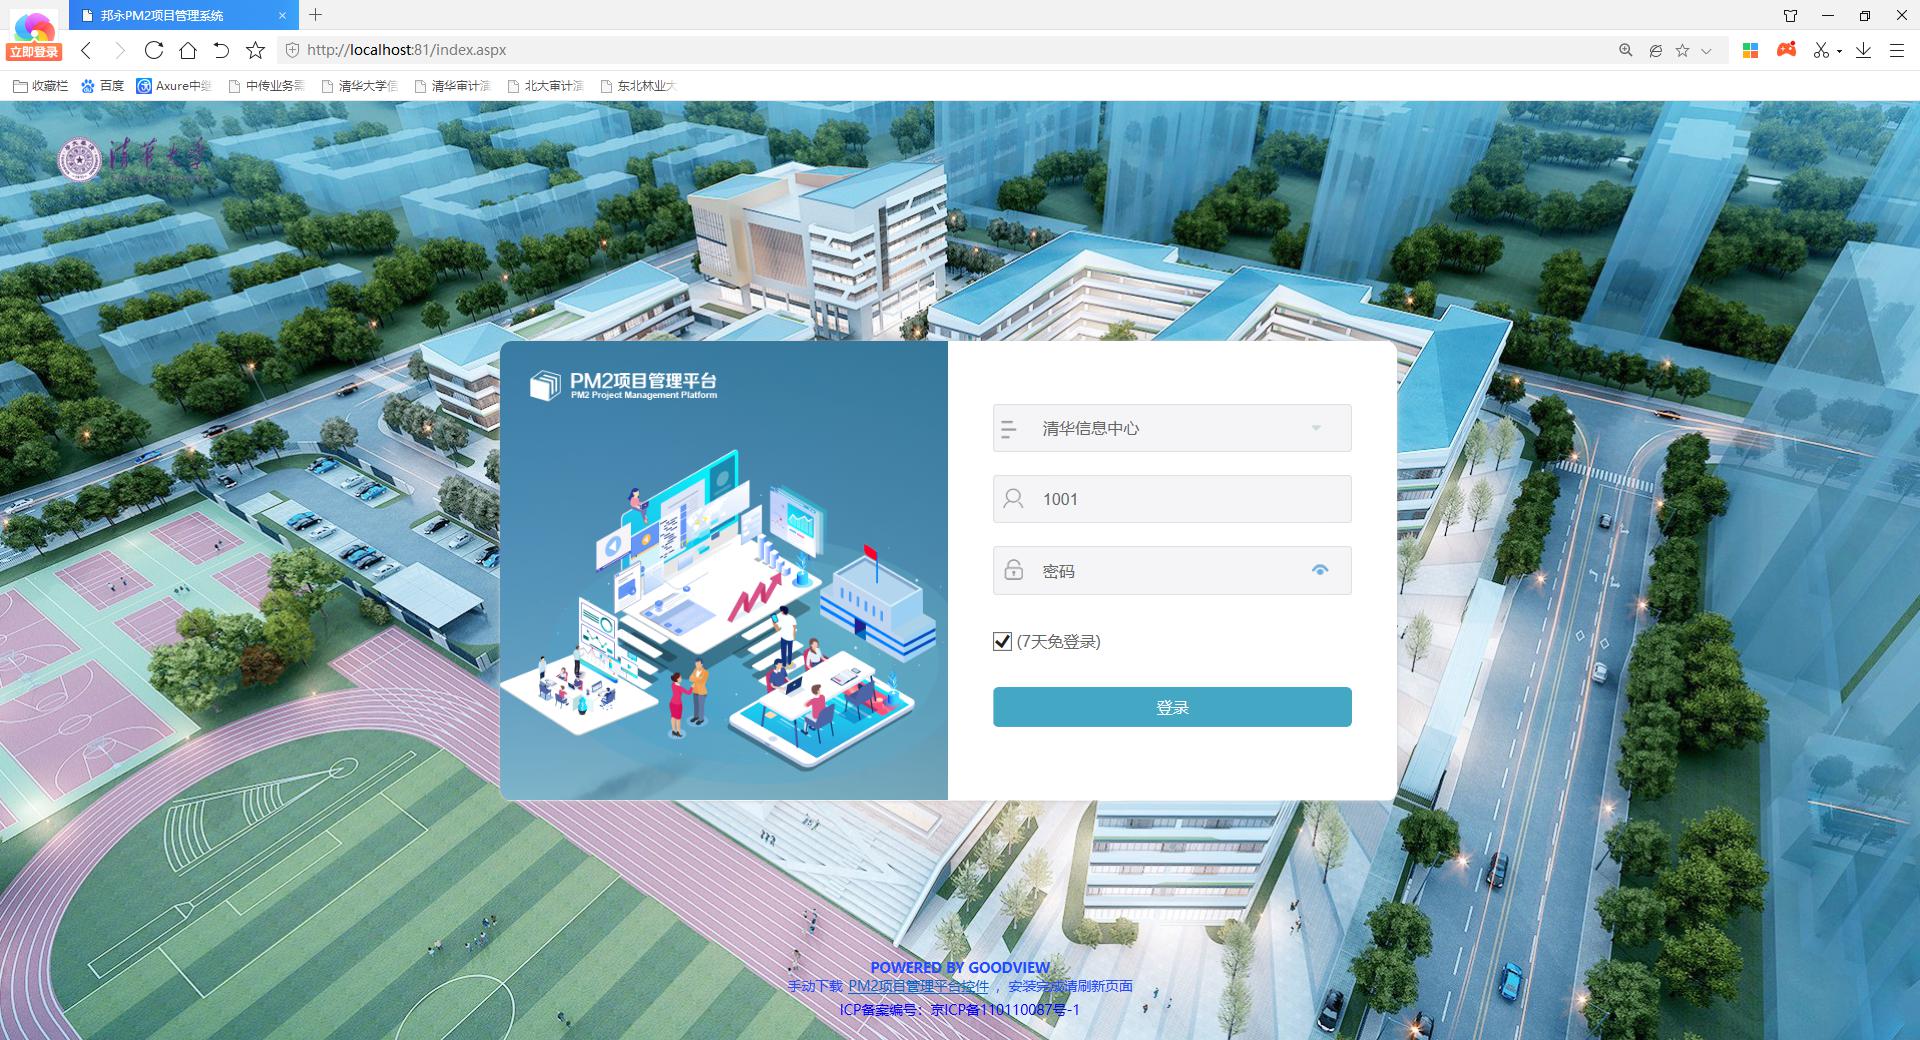This screenshot has height=1040, width=1920.
Task: Uncheck the 7天免登录 checkbox
Action: [1002, 642]
